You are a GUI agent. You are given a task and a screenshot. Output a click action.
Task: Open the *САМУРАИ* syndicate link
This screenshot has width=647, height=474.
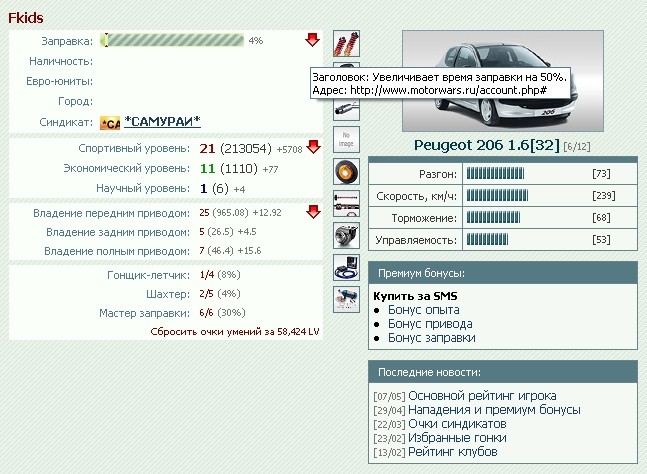(163, 121)
